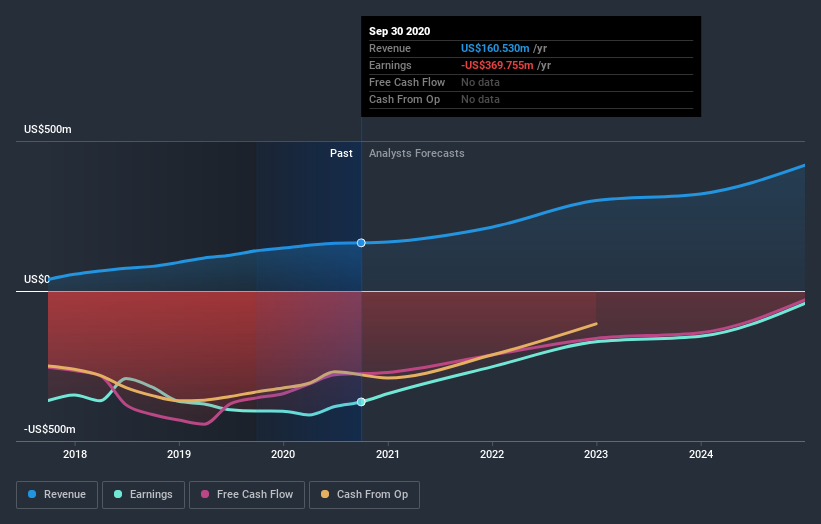The height and width of the screenshot is (524, 821).
Task: Click the 2018 x-axis label
Action: click(75, 454)
